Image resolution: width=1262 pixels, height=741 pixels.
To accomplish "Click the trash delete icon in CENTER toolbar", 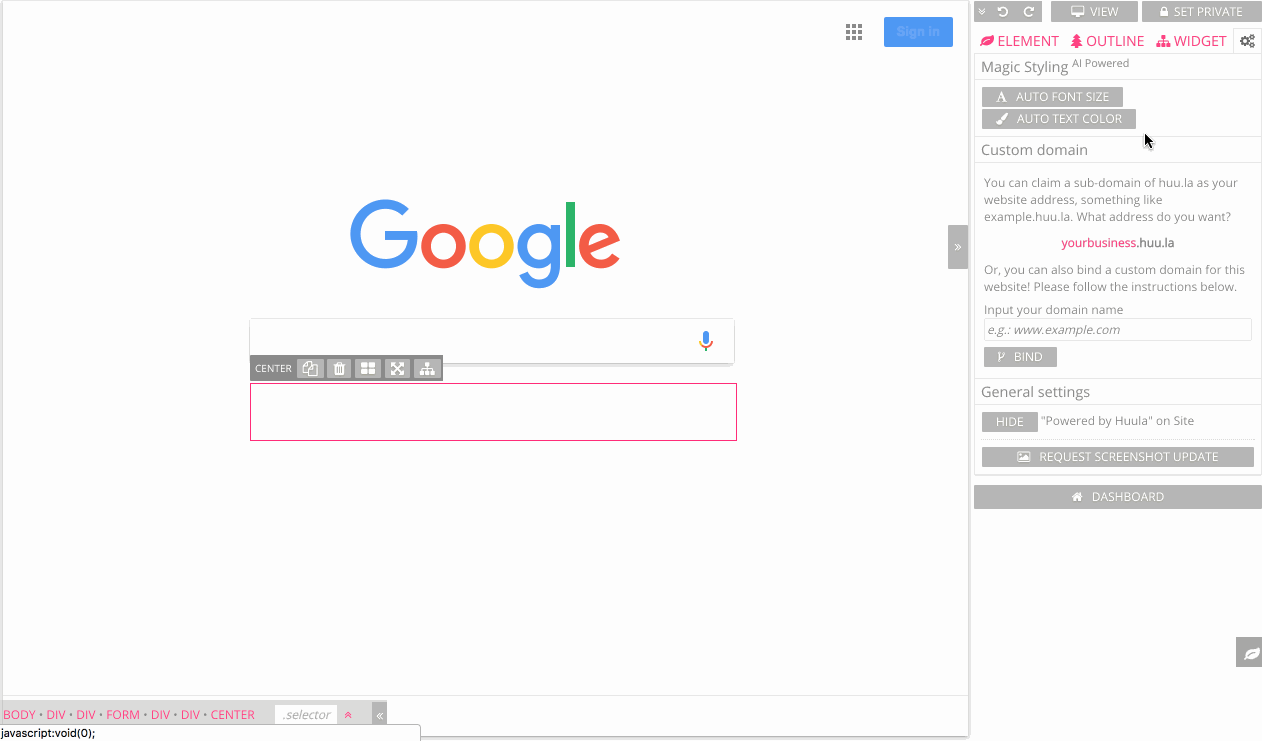I will click(339, 369).
